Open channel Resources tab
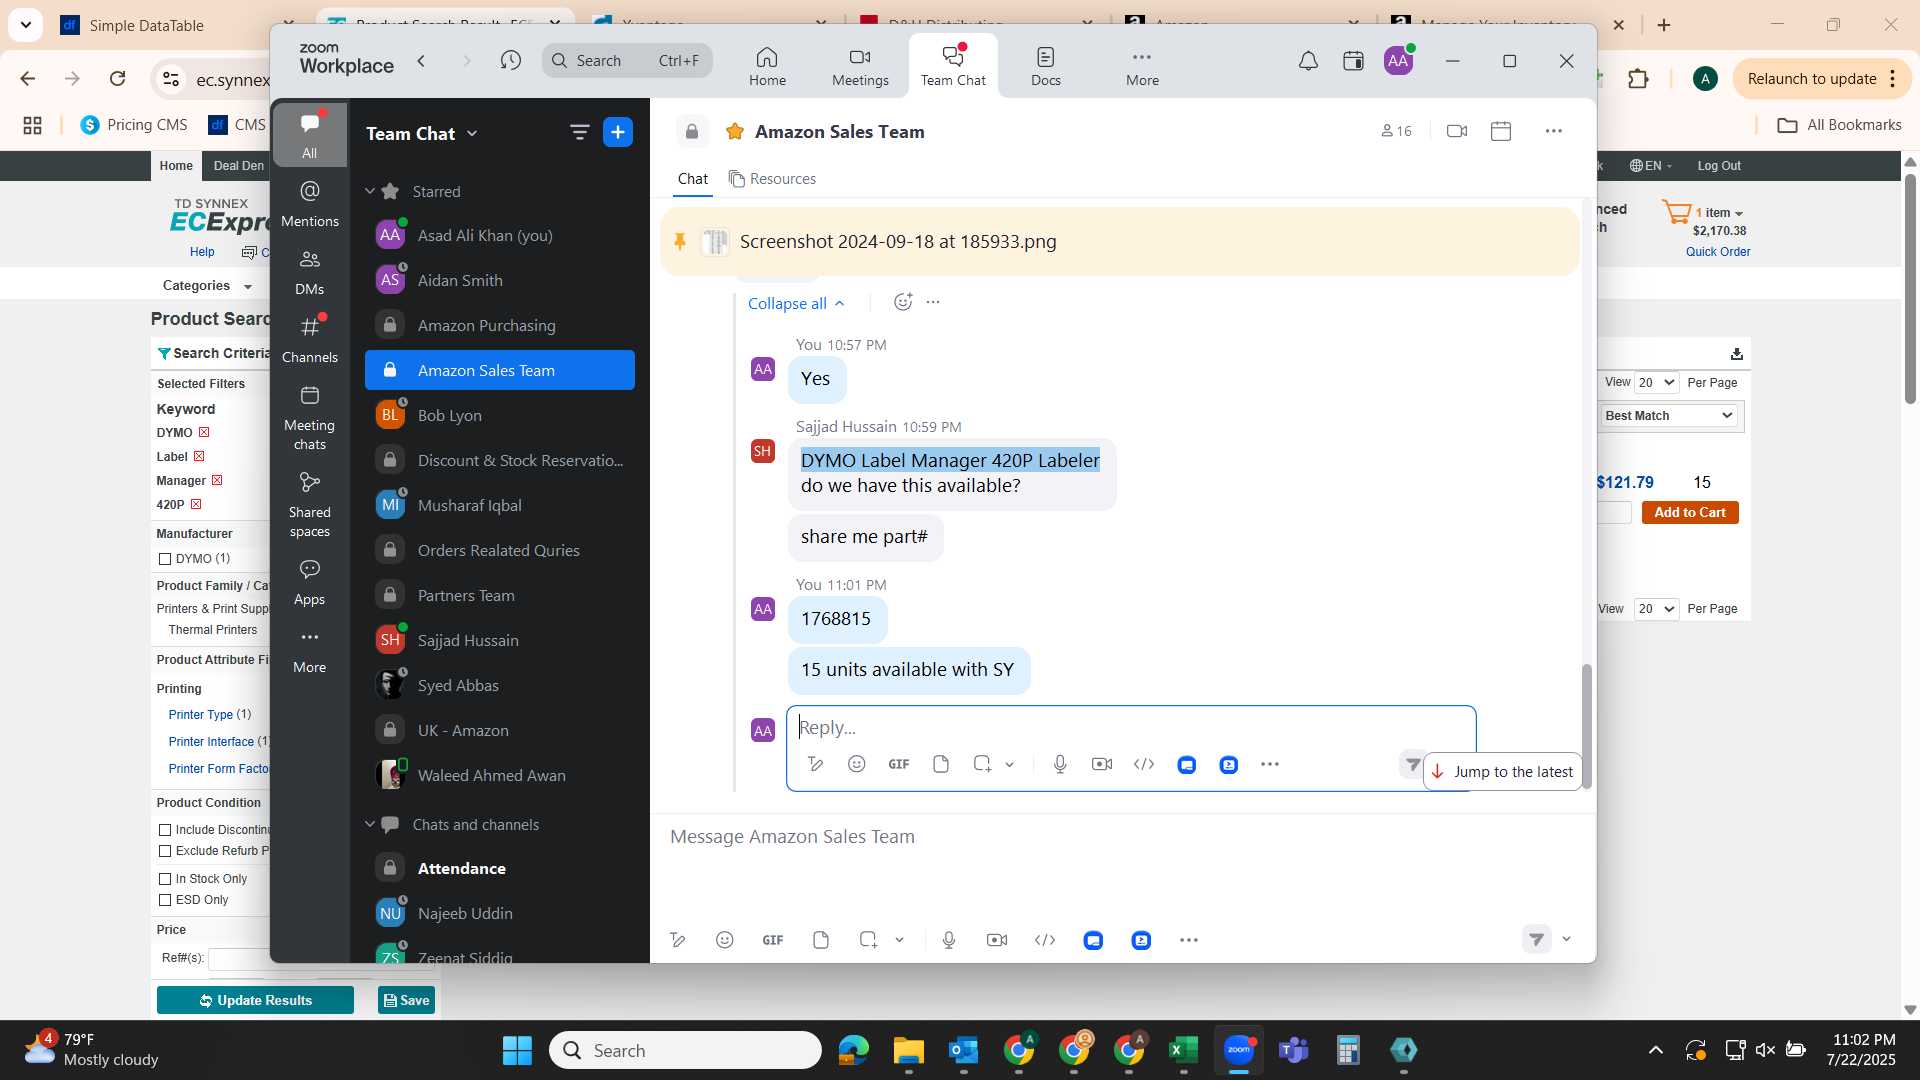Viewport: 1920px width, 1080px height. pyautogui.click(x=772, y=179)
